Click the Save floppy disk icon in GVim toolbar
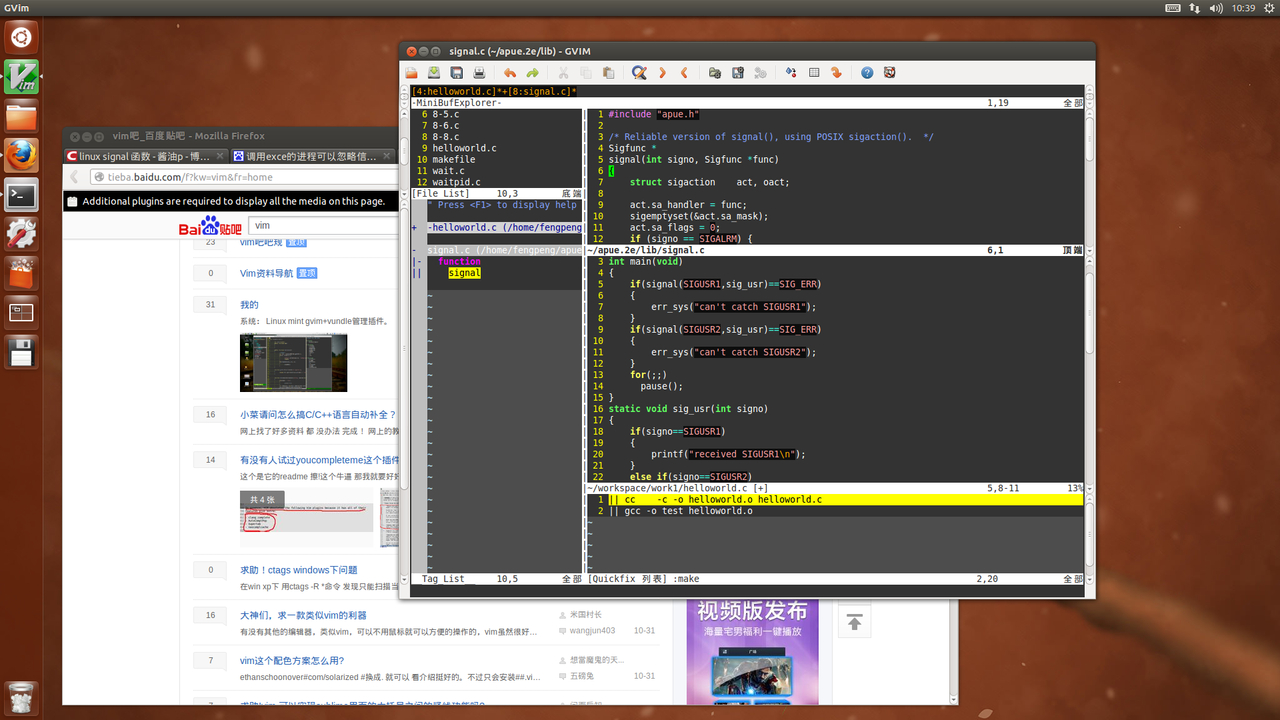 pos(456,73)
